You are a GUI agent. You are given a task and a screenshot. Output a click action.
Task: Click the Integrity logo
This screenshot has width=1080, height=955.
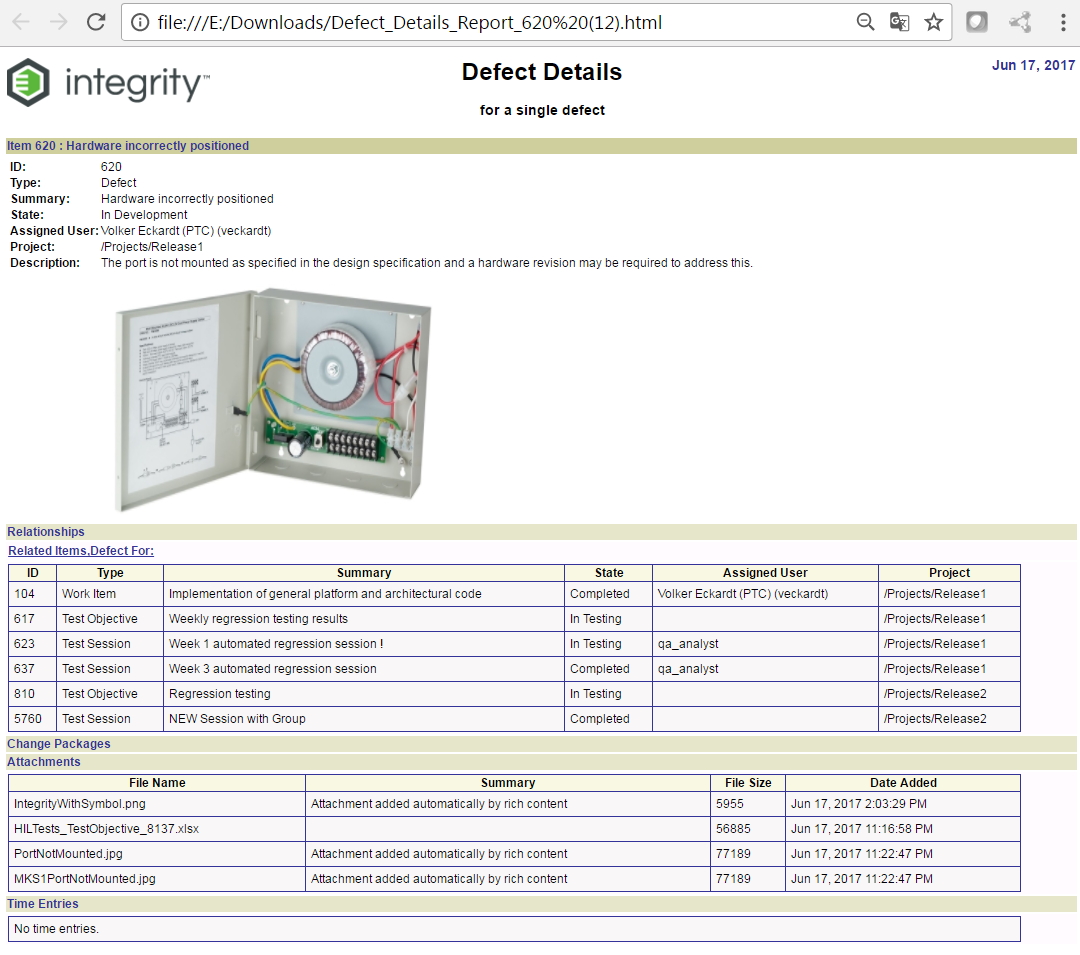click(108, 83)
